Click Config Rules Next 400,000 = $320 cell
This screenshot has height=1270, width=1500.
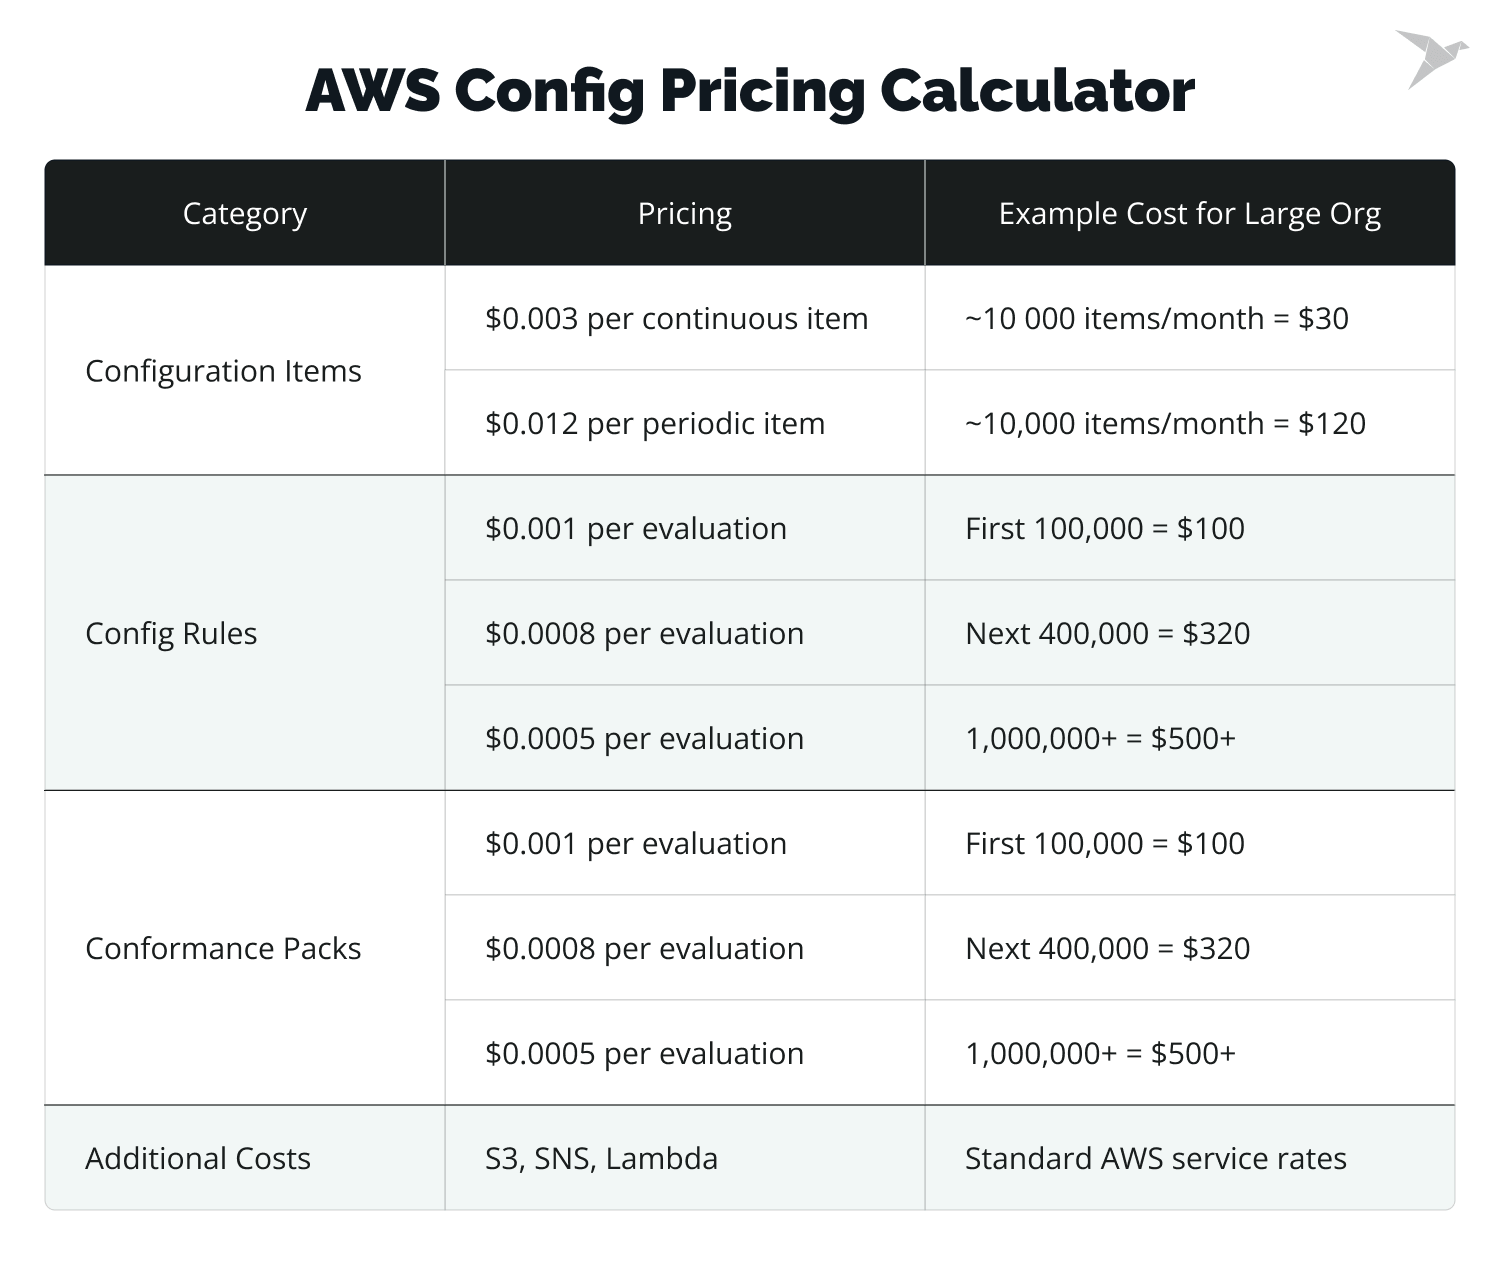(1107, 633)
